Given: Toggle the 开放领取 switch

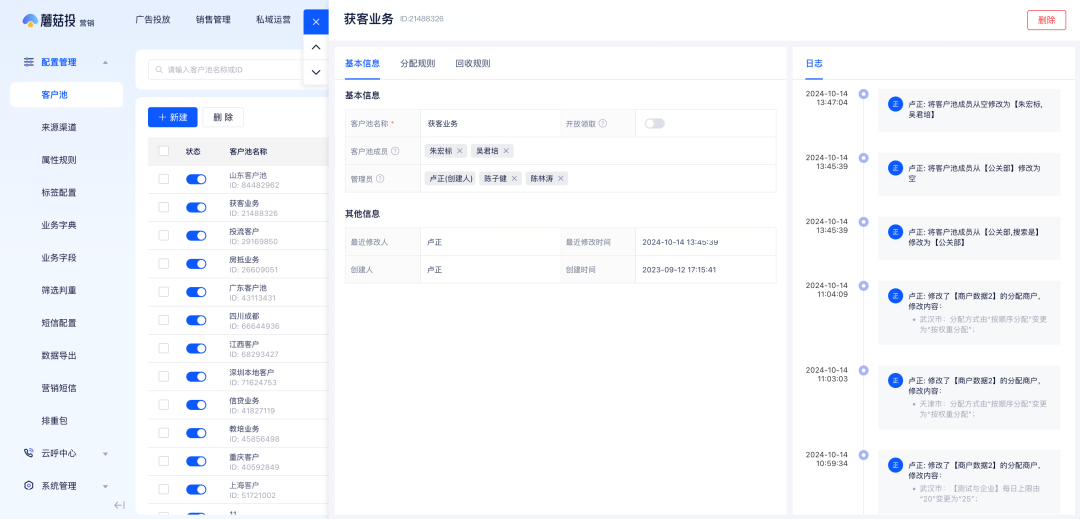Looking at the screenshot, I should pyautogui.click(x=654, y=124).
